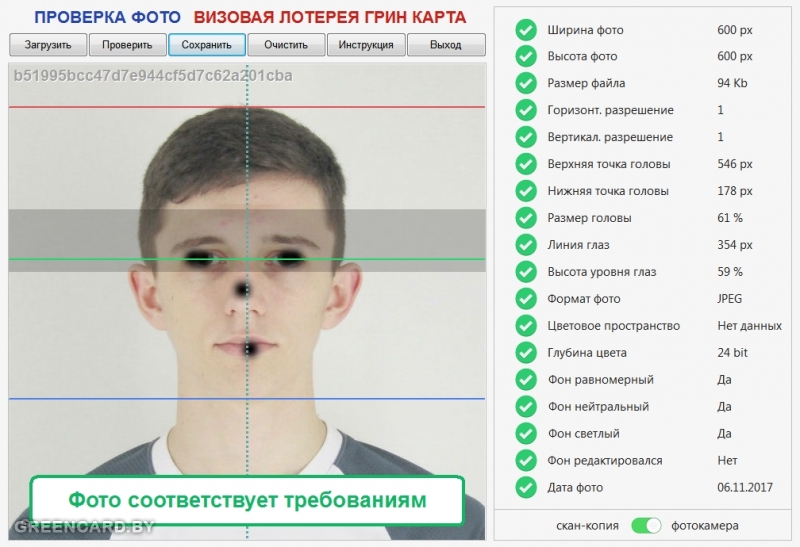The image size is (800, 547).
Task: Click green check icon beside Фон нейтральный
Action: 526,407
